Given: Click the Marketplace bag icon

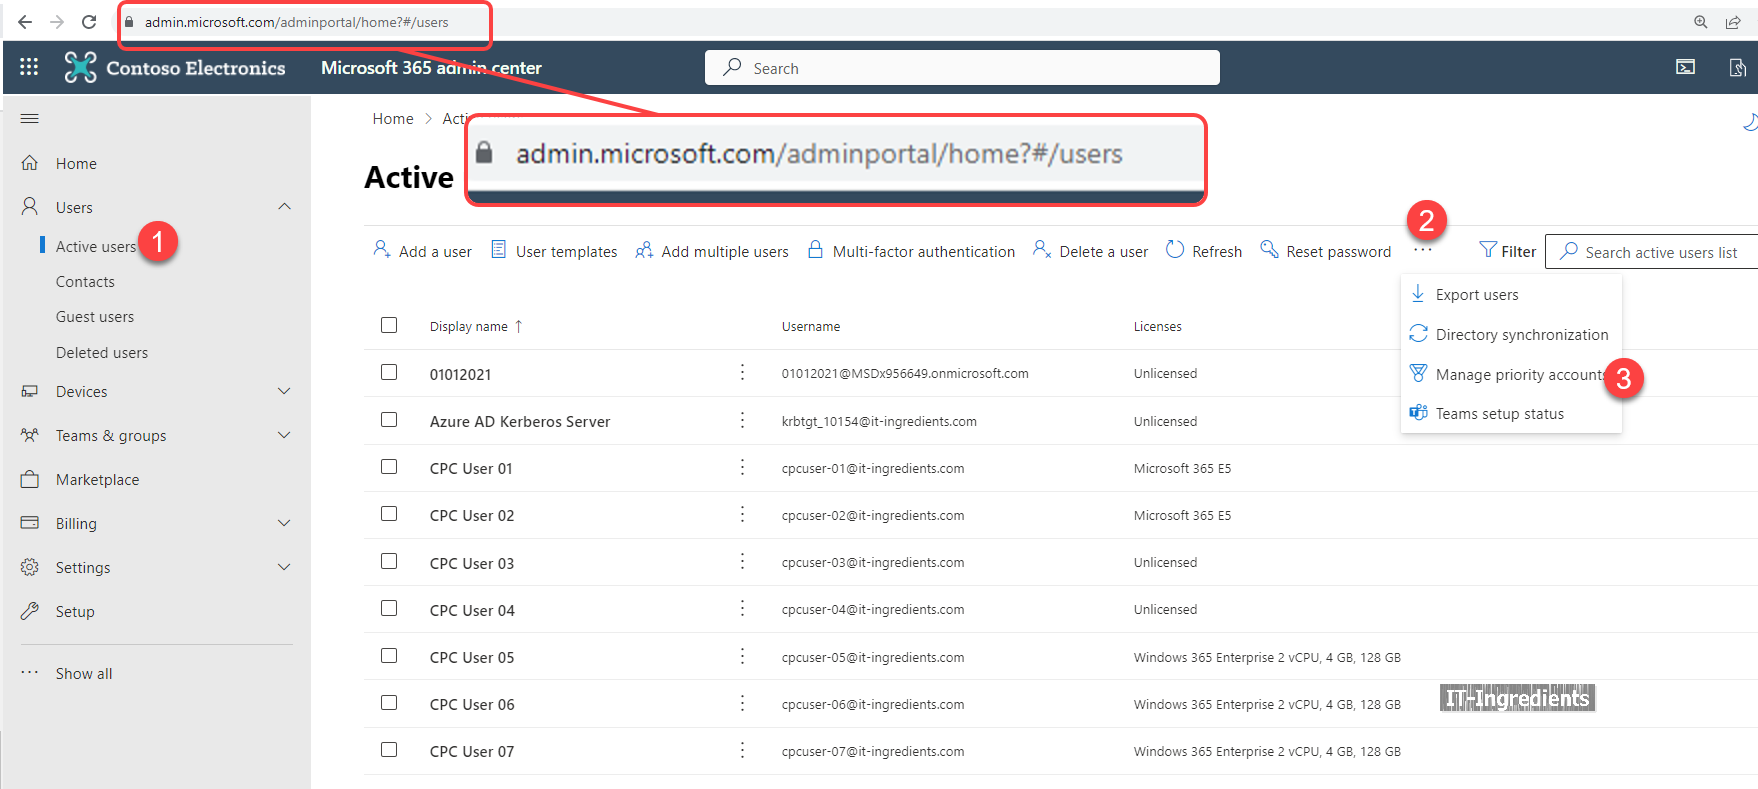Looking at the screenshot, I should click(30, 479).
